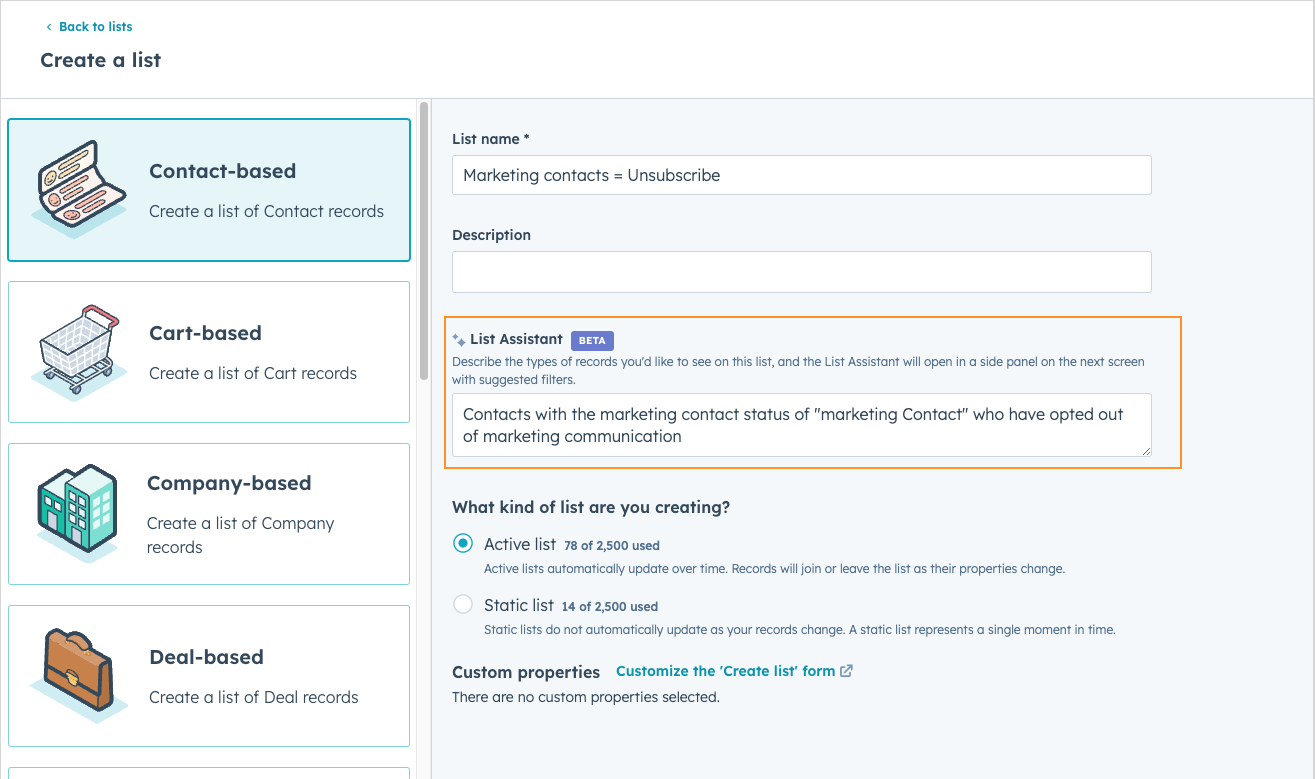This screenshot has width=1315, height=779.
Task: Click the textarea resize handle in List Assistant
Action: point(1145,451)
